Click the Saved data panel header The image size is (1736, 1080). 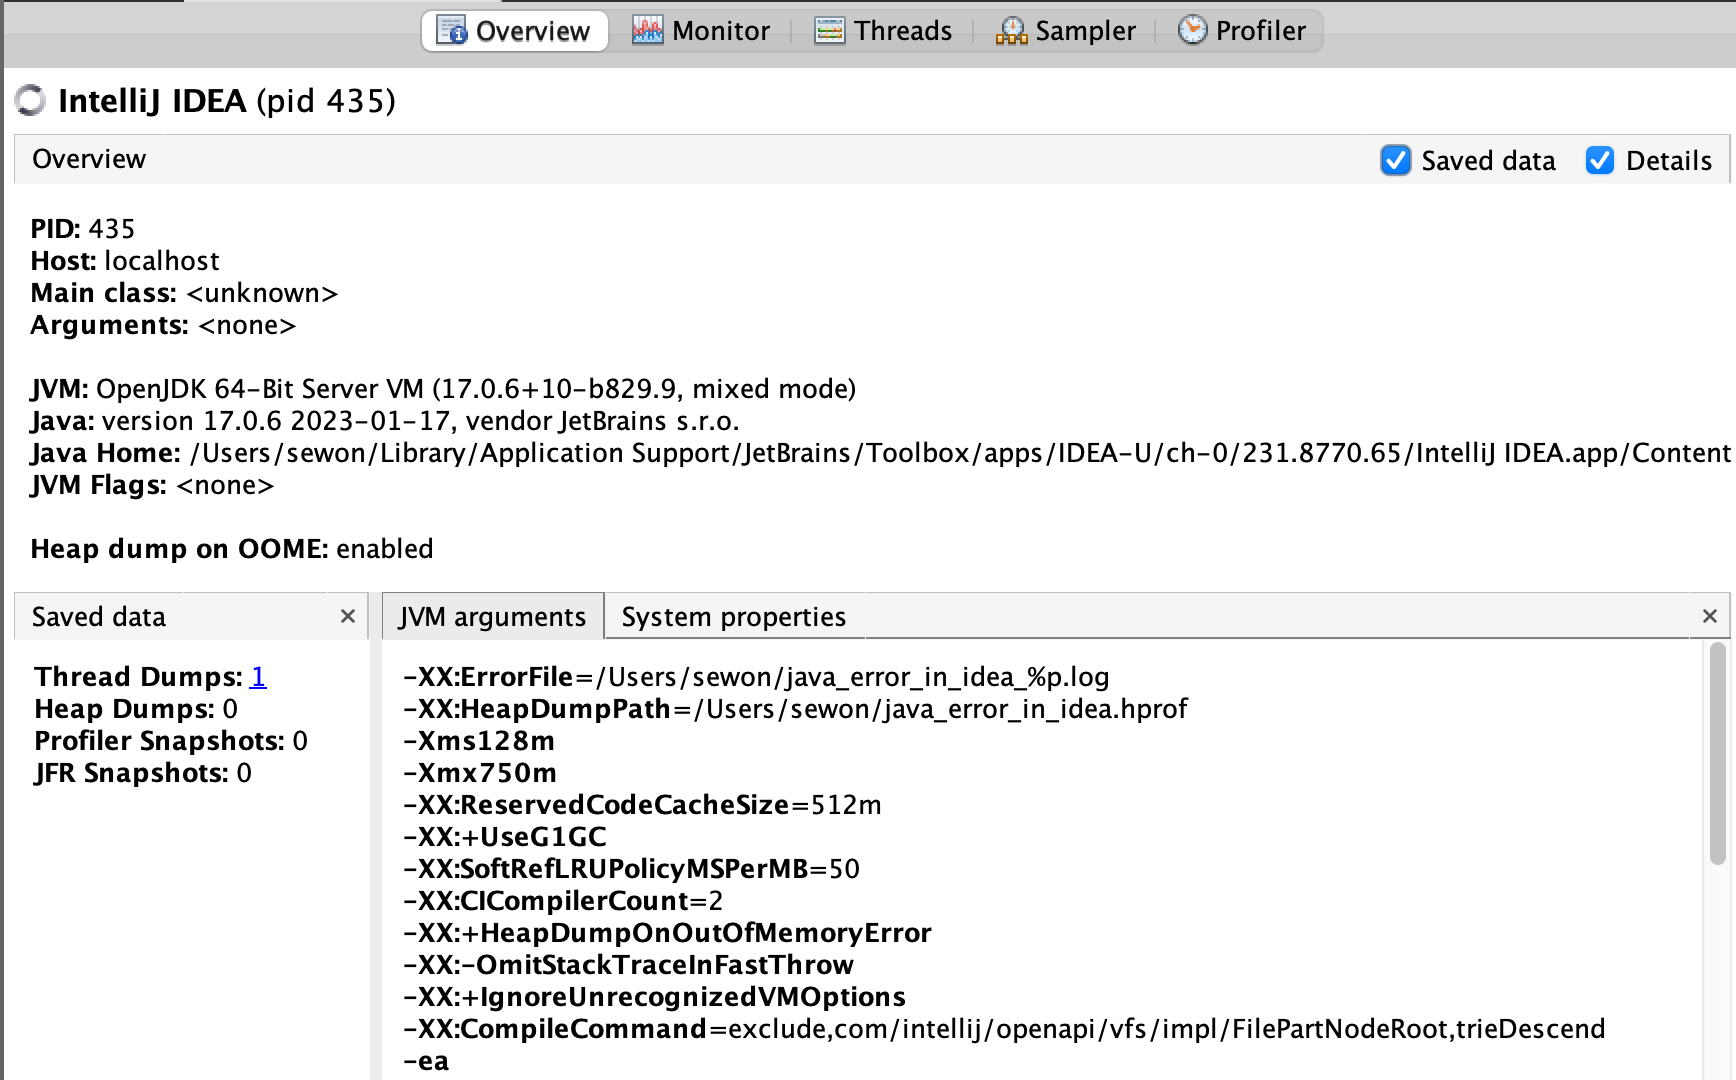(x=191, y=616)
